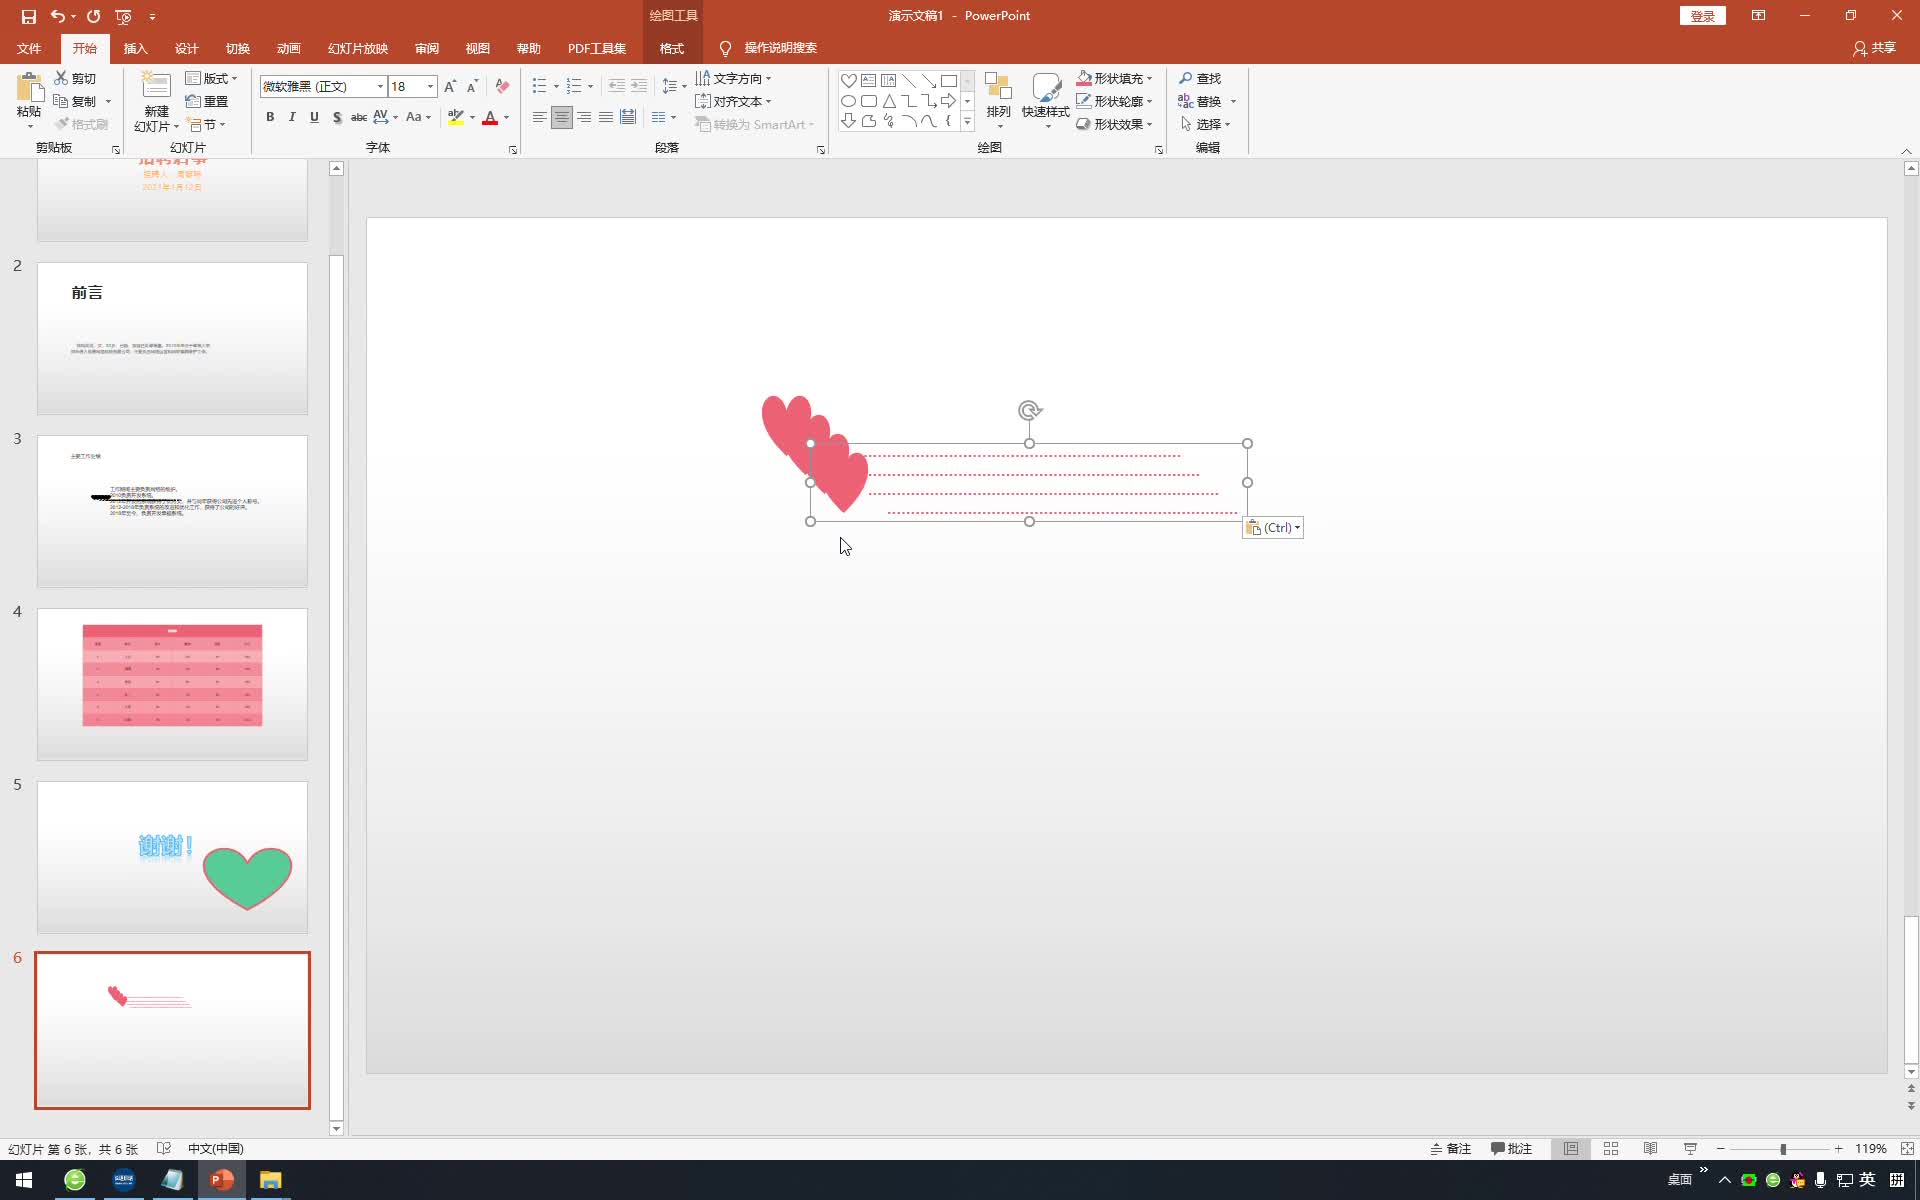1920x1200 pixels.
Task: Click the New Slide (新建幻灯片) icon
Action: (156, 86)
